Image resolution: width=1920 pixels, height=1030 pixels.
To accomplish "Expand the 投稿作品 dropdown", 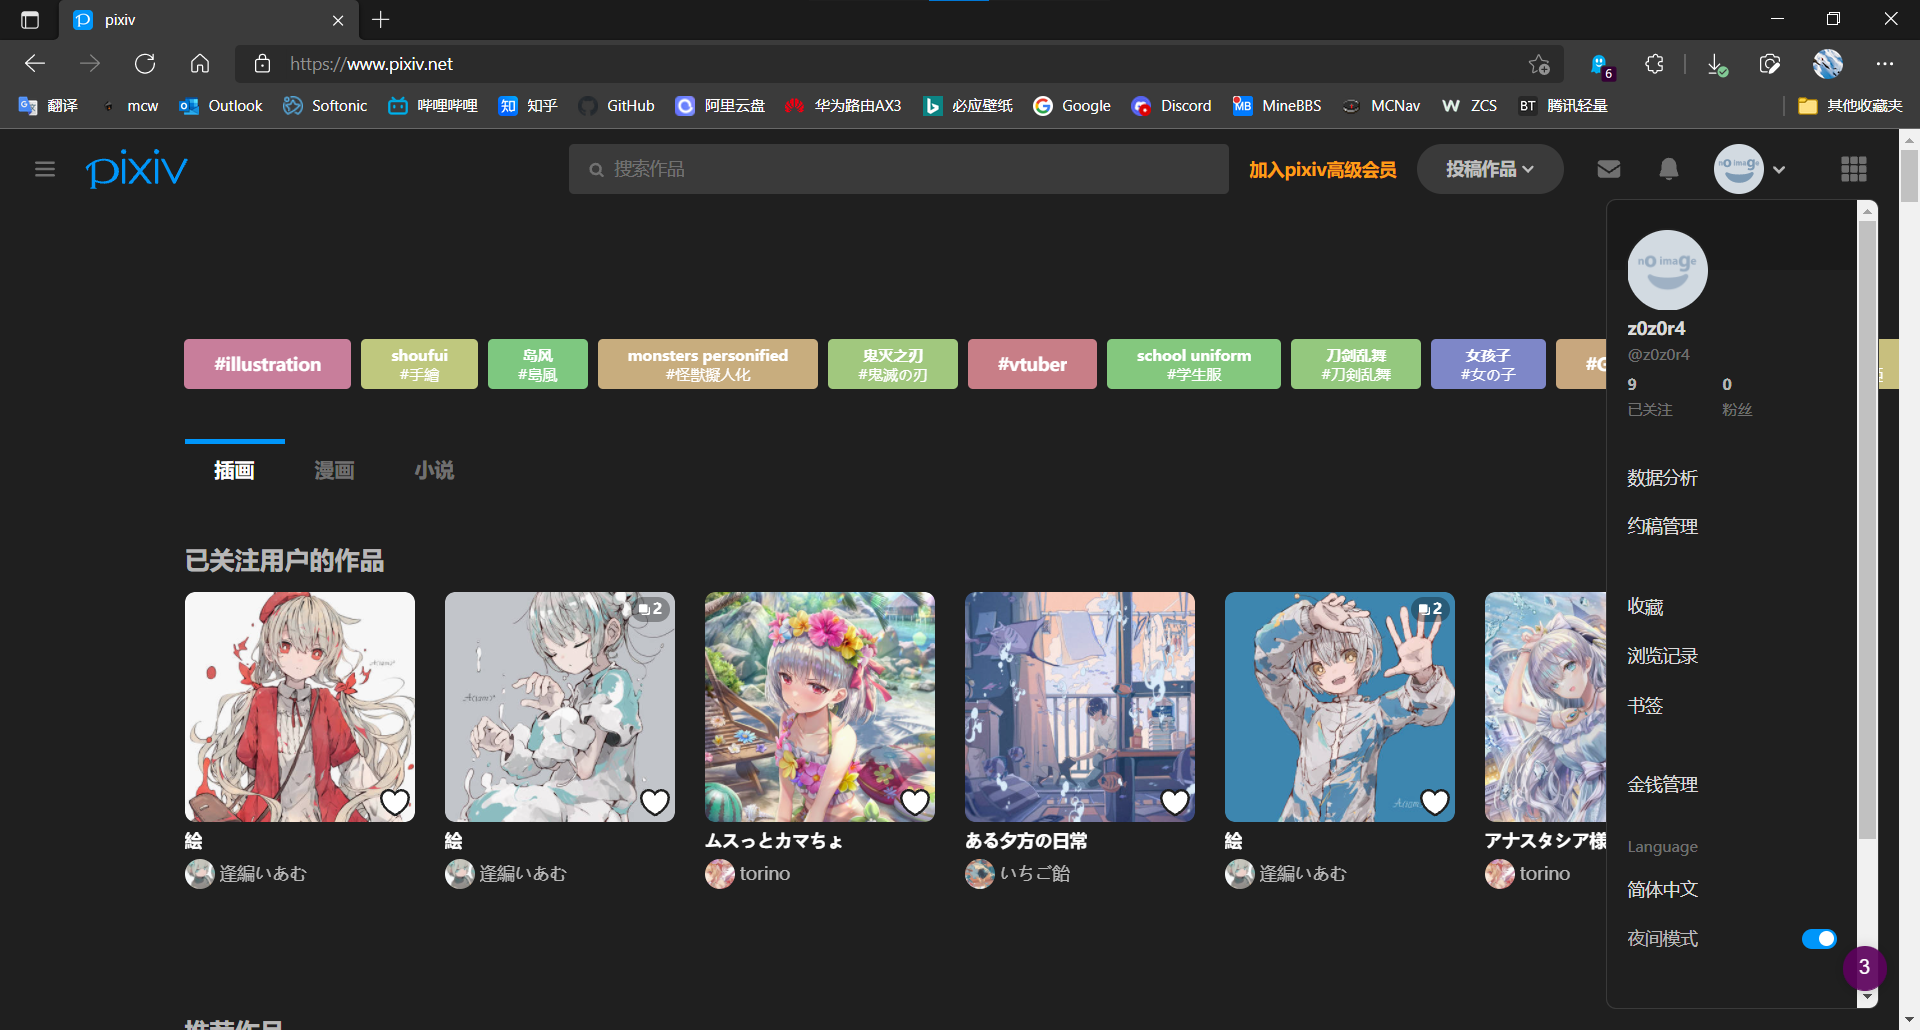I will click(x=1490, y=169).
